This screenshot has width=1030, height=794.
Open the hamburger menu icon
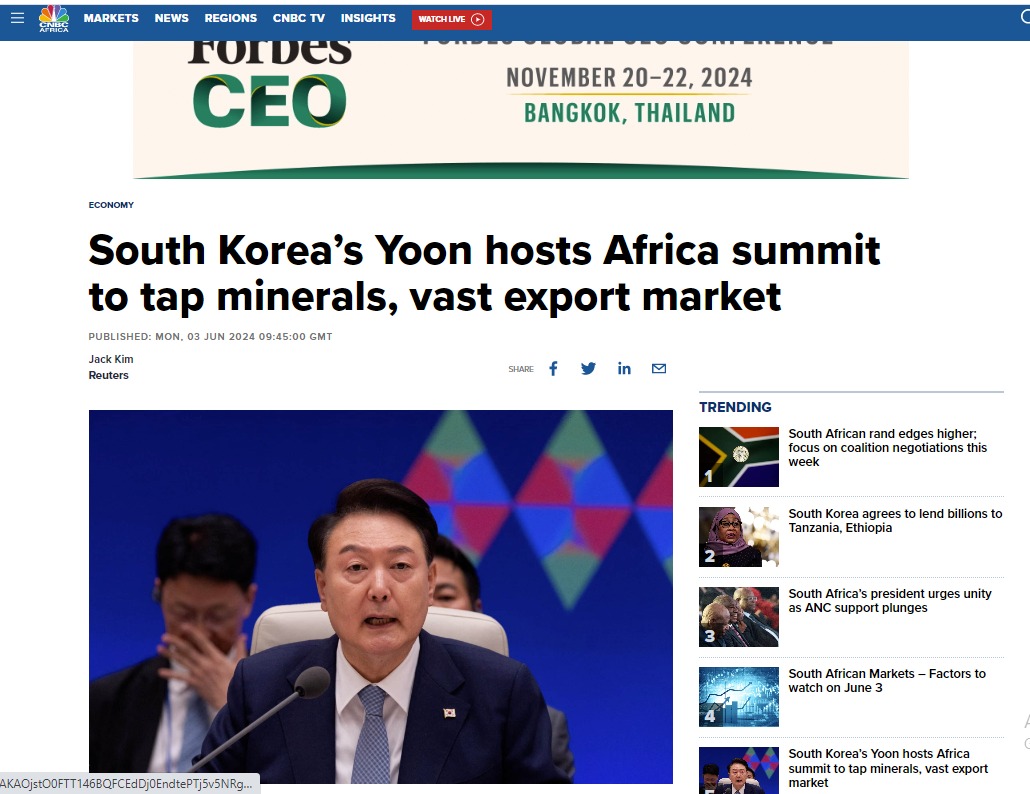(x=18, y=18)
